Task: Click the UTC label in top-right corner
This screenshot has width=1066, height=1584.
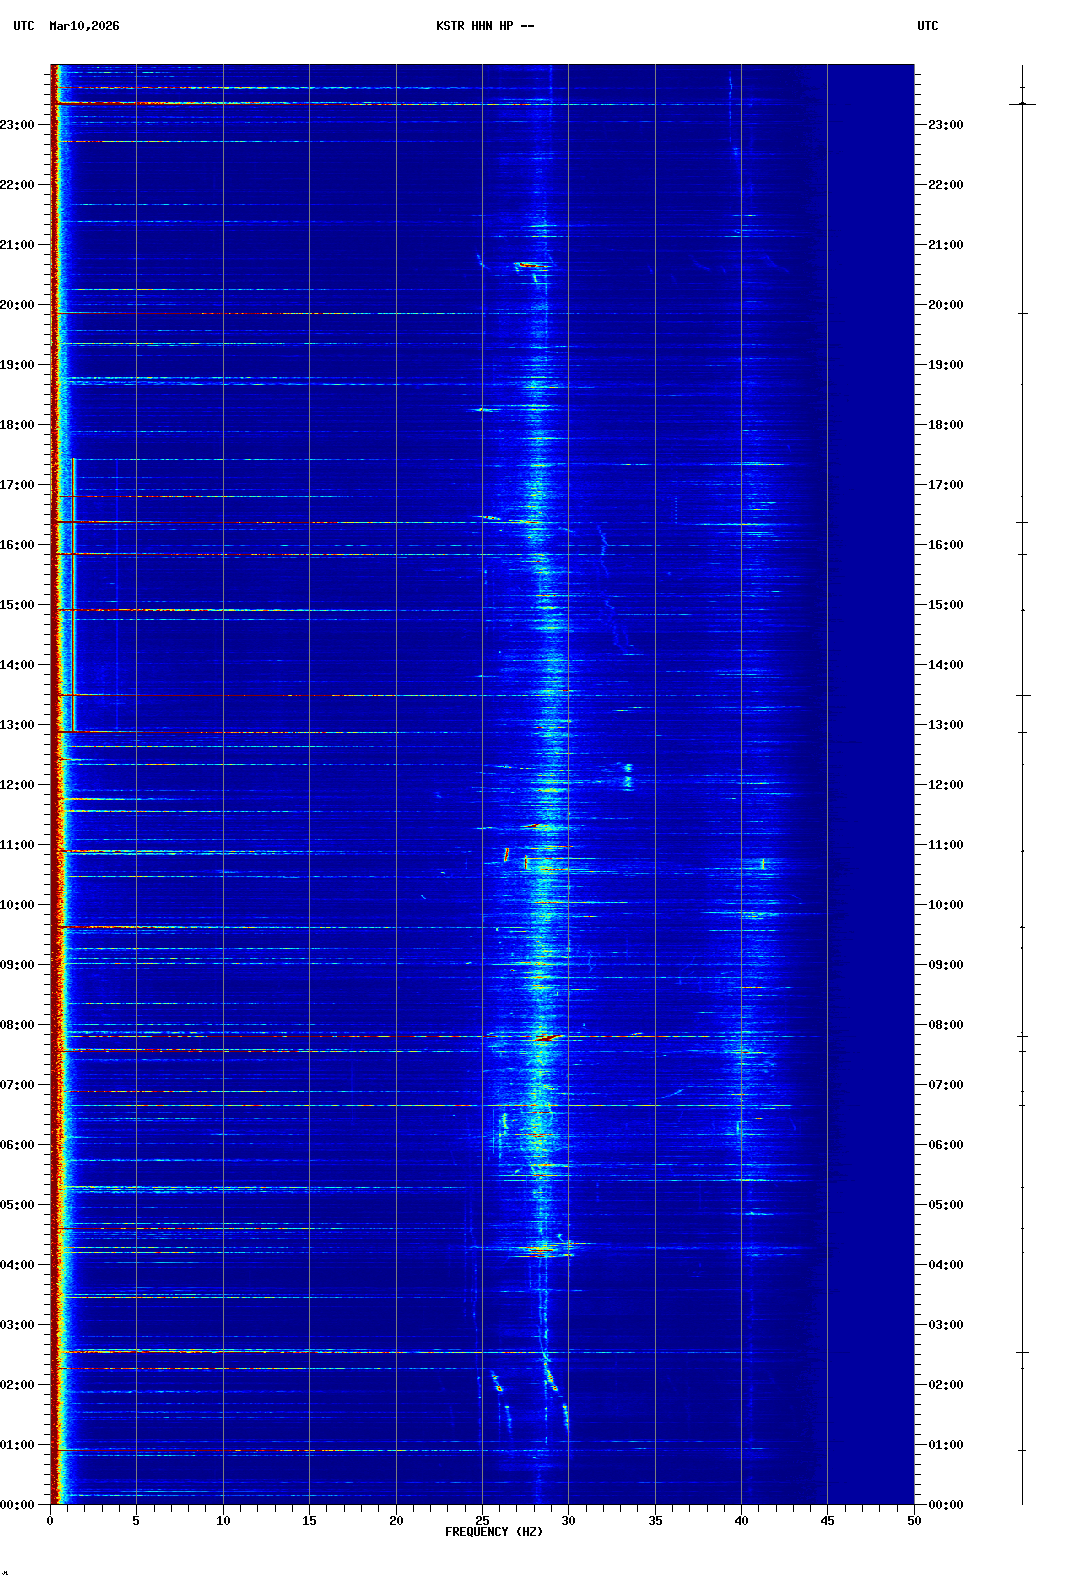Action: [927, 26]
